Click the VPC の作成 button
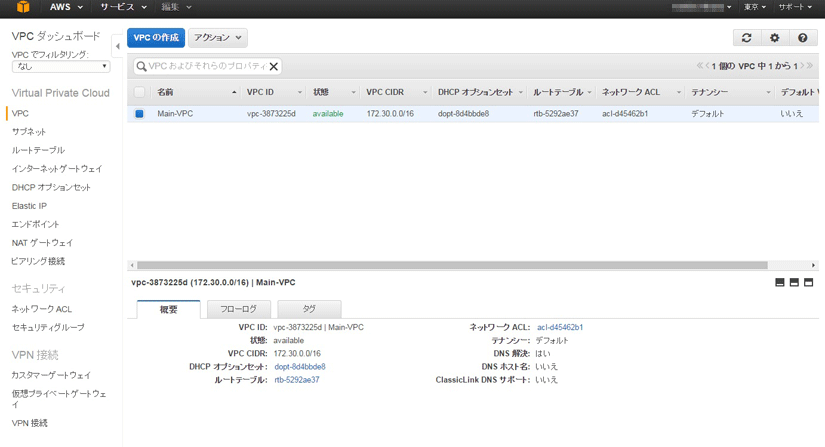825x447 pixels. pyautogui.click(x=156, y=38)
